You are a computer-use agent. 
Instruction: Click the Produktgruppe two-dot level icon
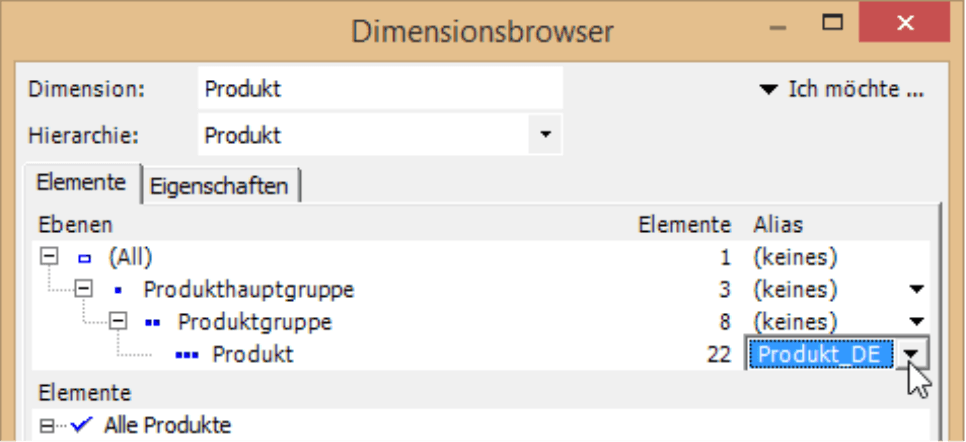(x=153, y=323)
